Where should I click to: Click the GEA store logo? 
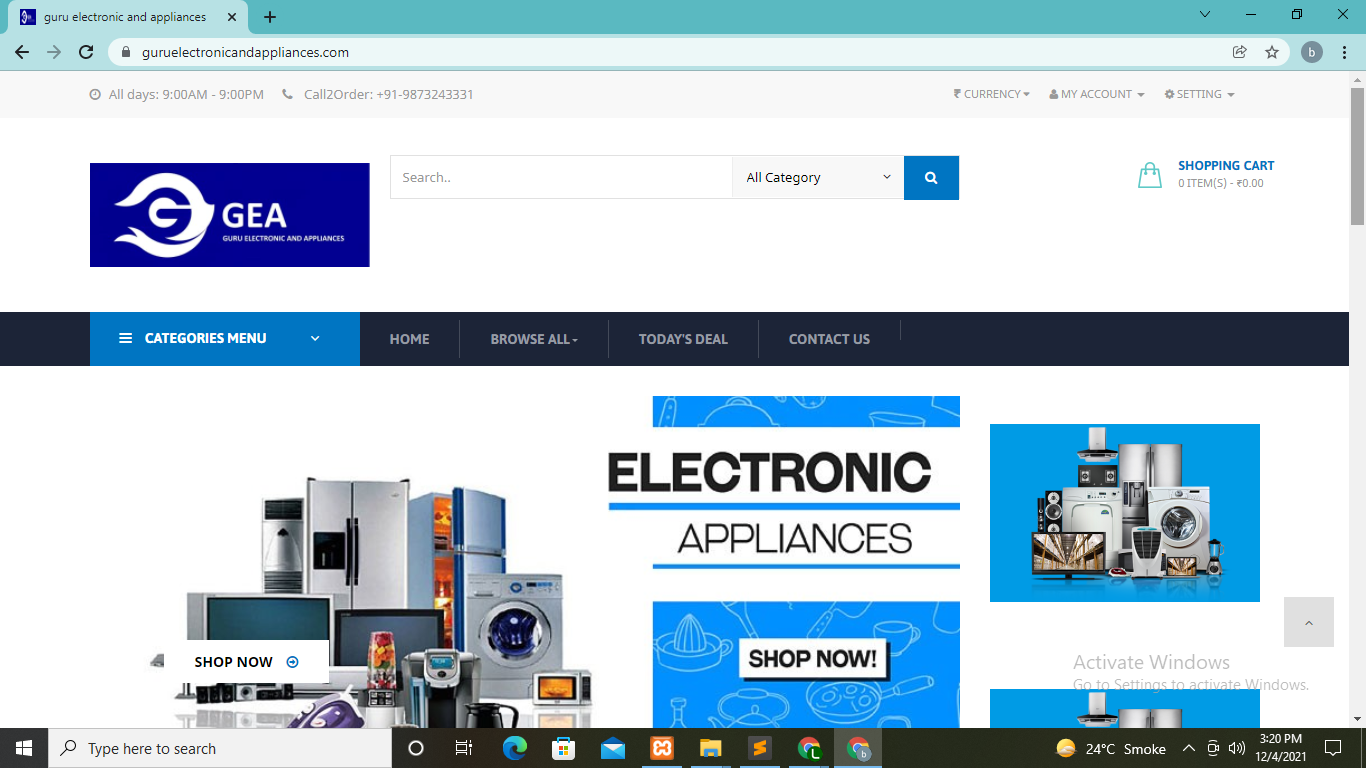229,215
